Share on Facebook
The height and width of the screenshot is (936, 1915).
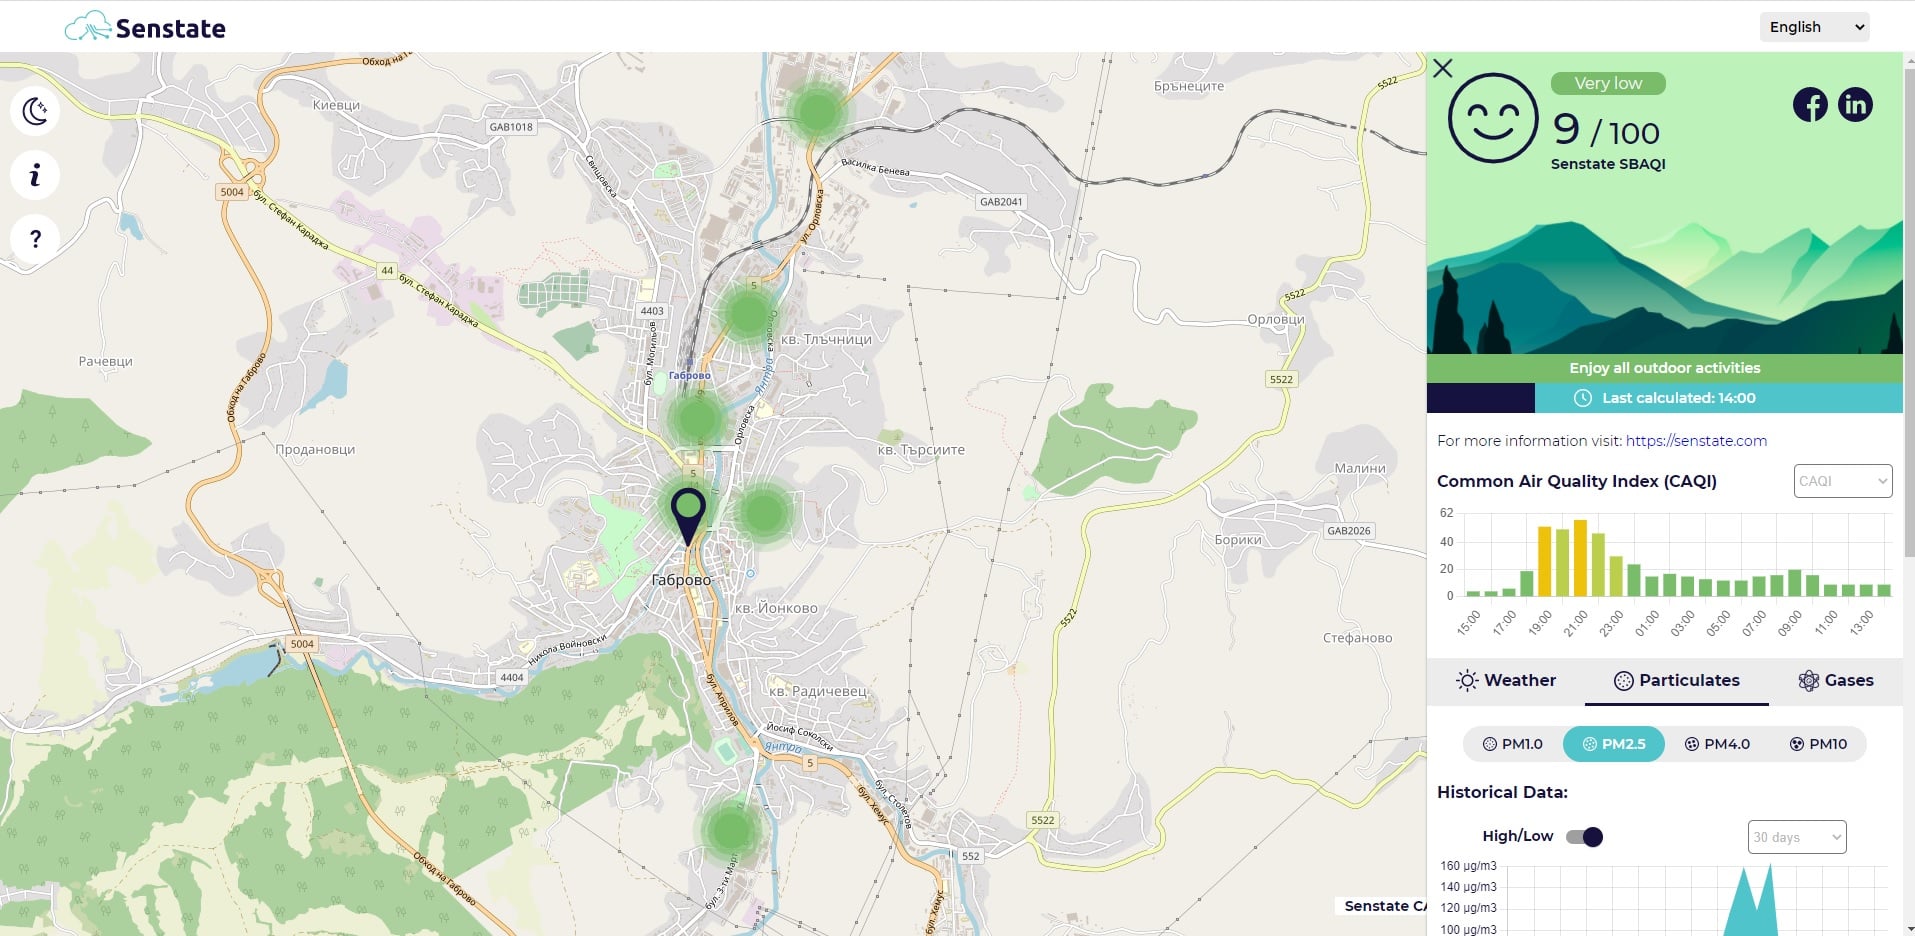tap(1810, 105)
